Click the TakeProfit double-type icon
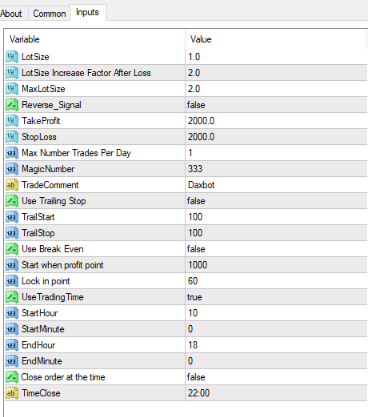The image size is (368, 417). (12, 121)
